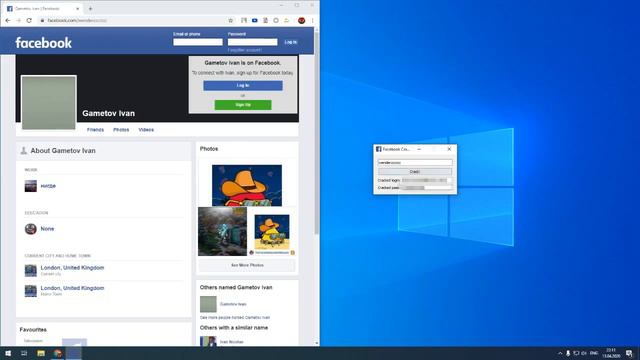
Task: Open similar-name profile thumbnail at bottom
Action: [208, 341]
